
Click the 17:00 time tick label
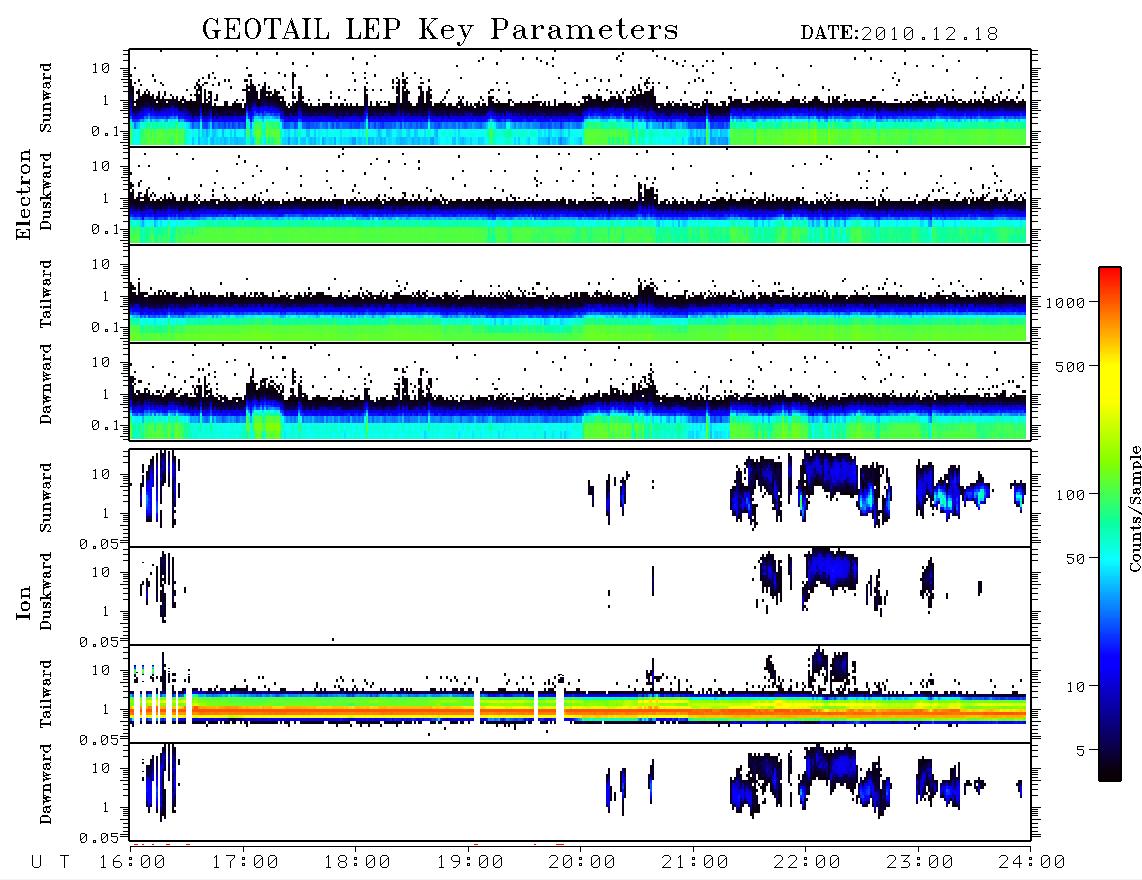coord(245,863)
